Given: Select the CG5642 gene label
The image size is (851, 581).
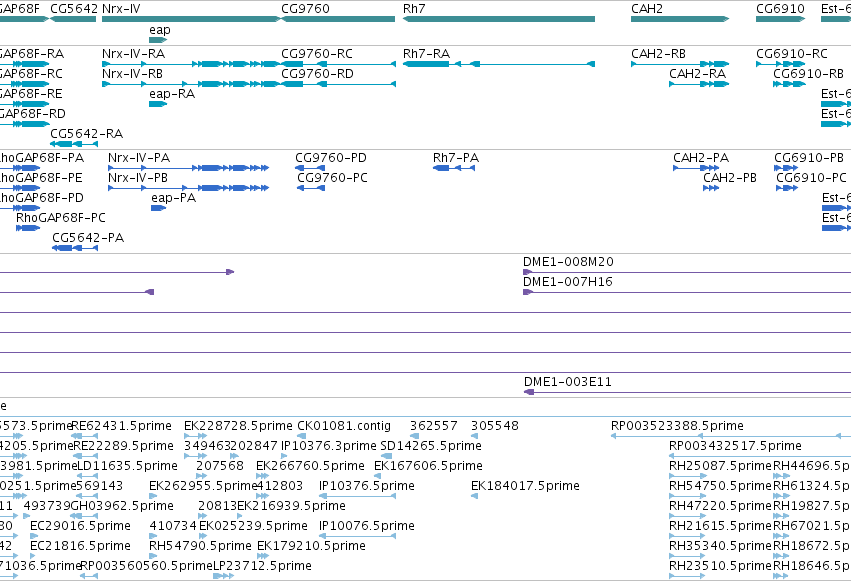Looking at the screenshot, I should tap(74, 9).
